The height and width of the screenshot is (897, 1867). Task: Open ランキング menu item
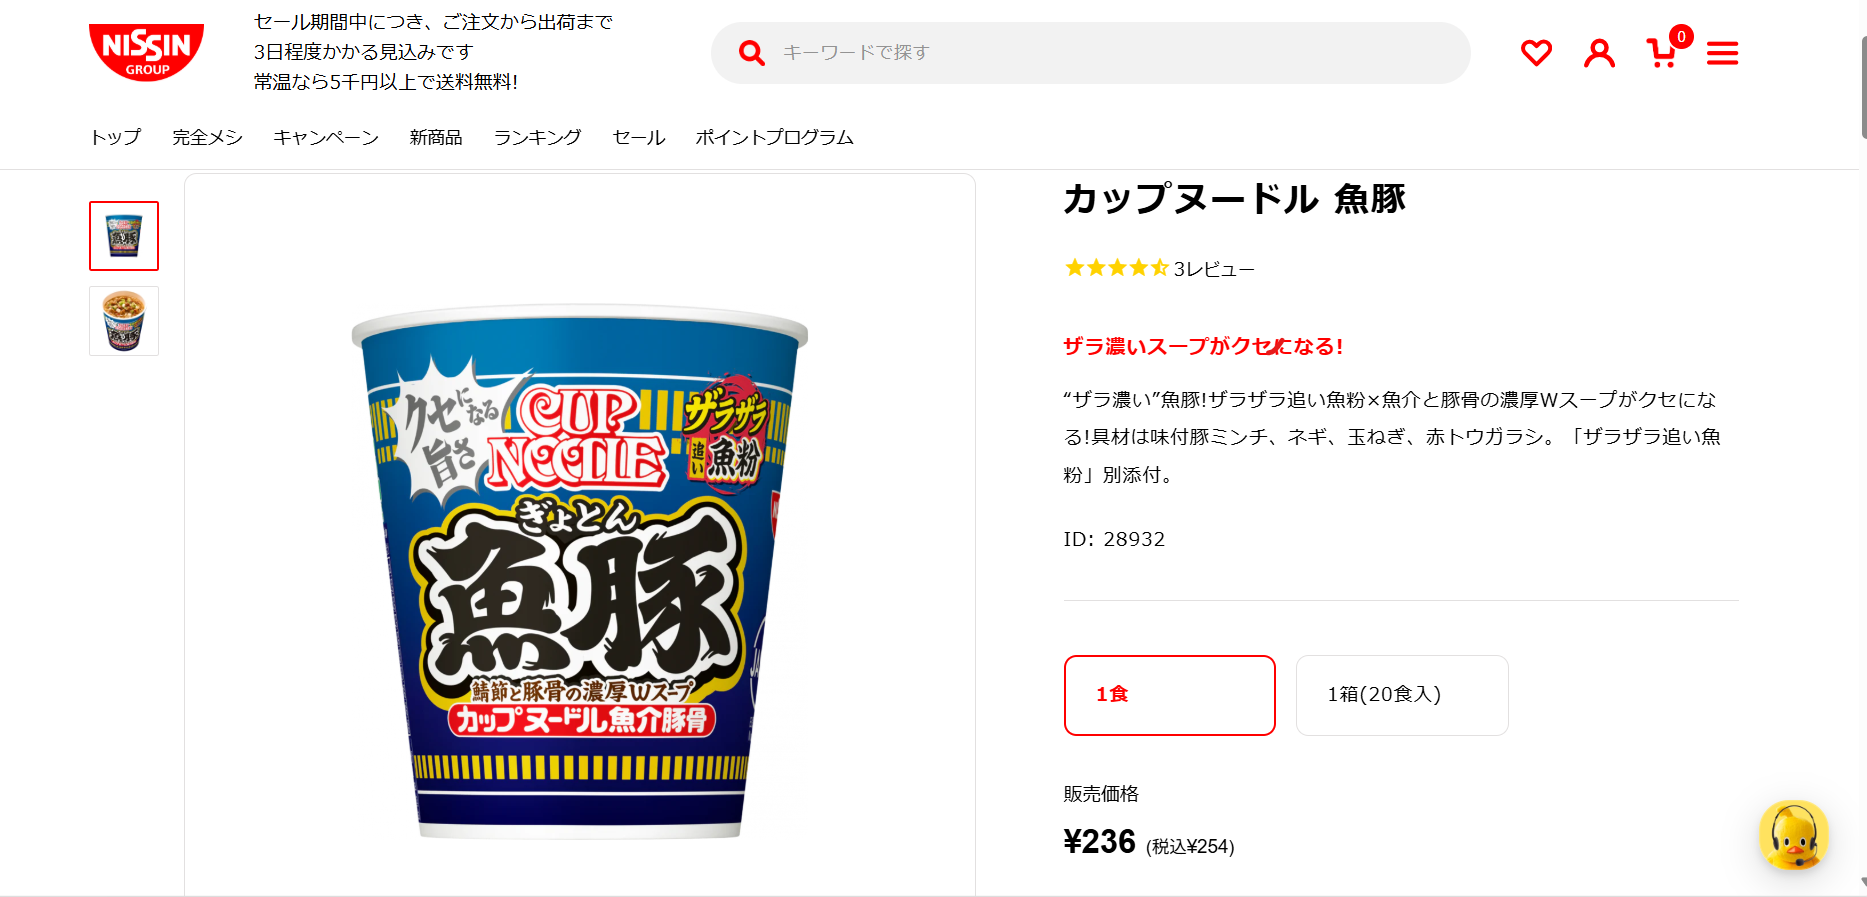tap(537, 137)
